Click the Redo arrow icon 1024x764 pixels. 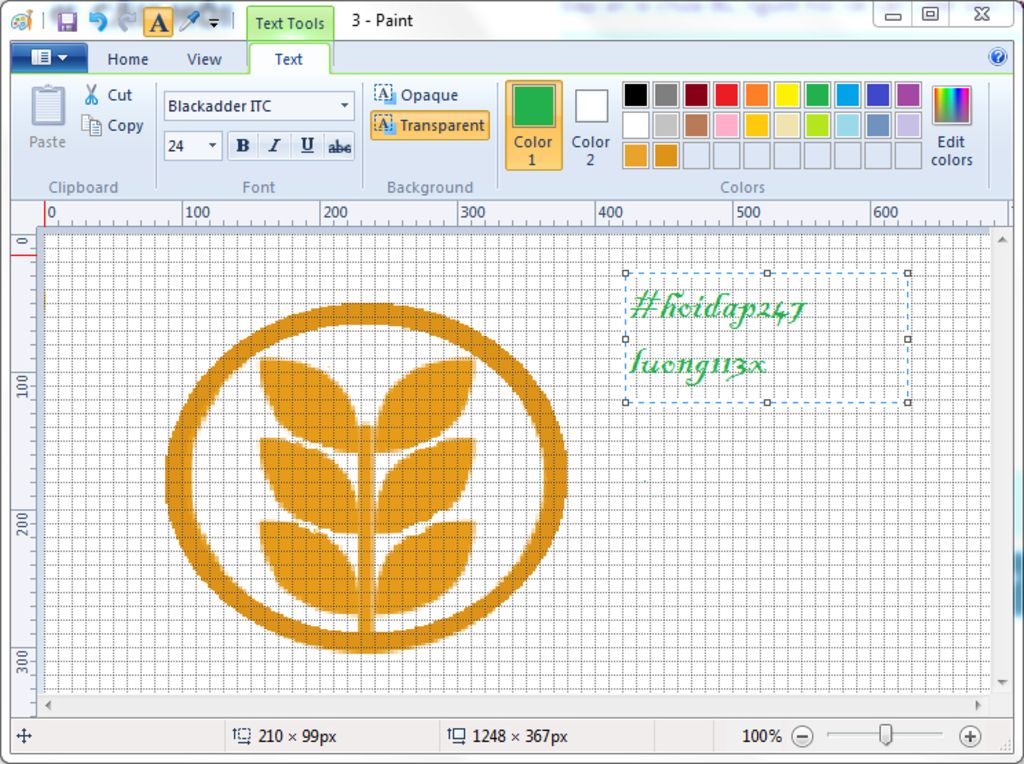click(x=126, y=22)
